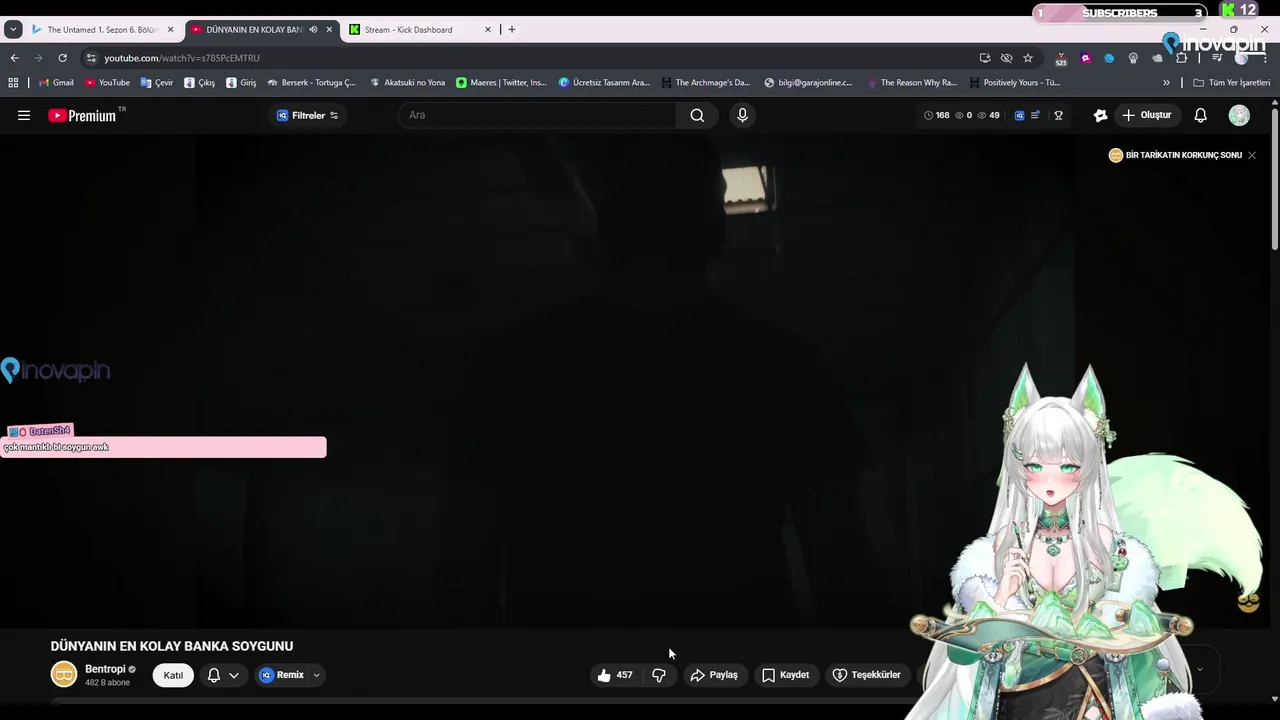This screenshot has width=1280, height=720.
Task: Save the video with Kaydet
Action: (786, 675)
